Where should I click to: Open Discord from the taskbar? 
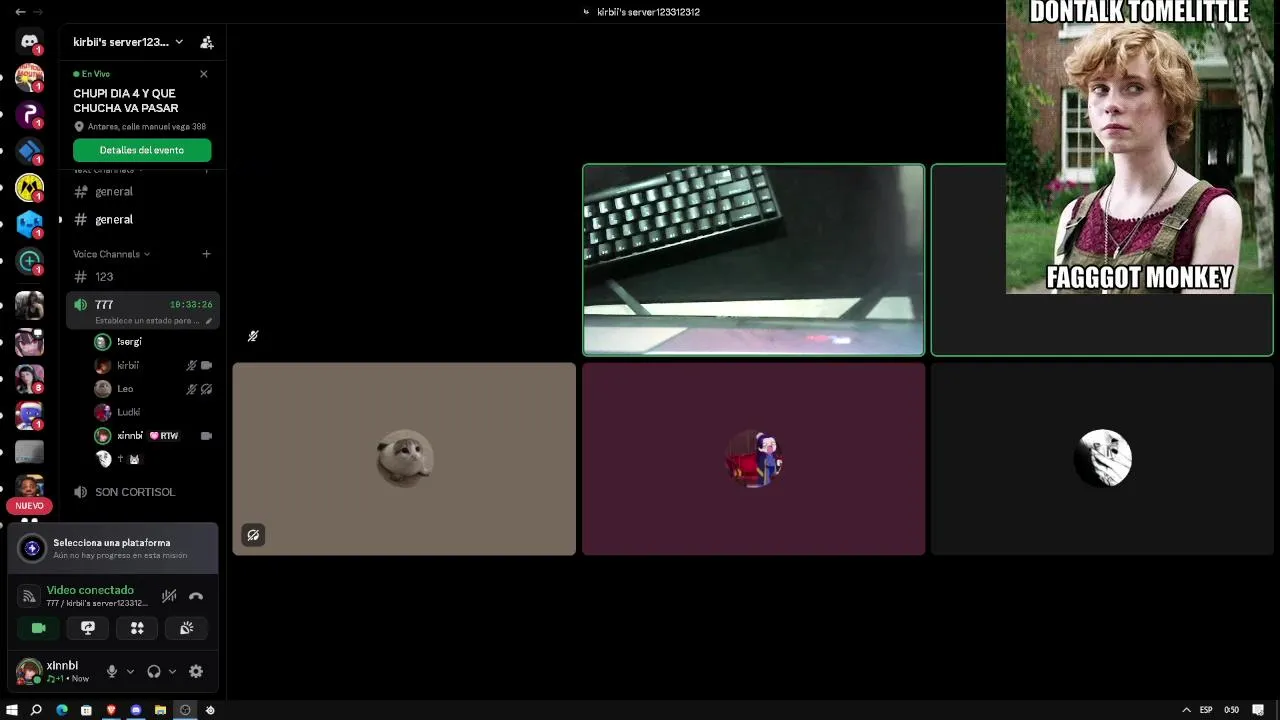coord(136,710)
